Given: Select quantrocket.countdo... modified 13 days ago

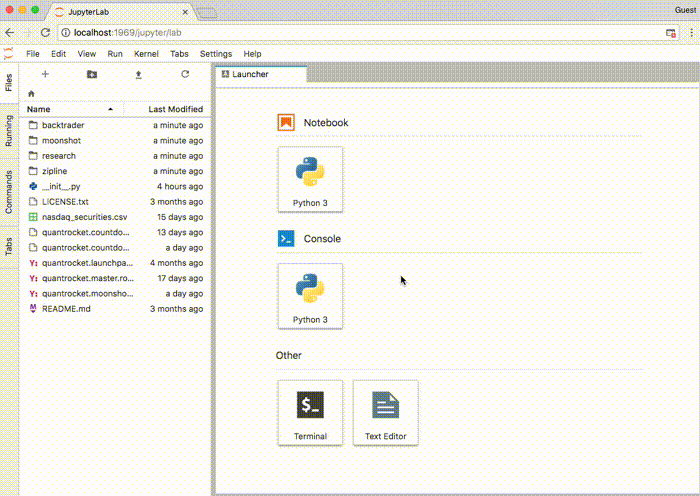Looking at the screenshot, I should click(115, 232).
